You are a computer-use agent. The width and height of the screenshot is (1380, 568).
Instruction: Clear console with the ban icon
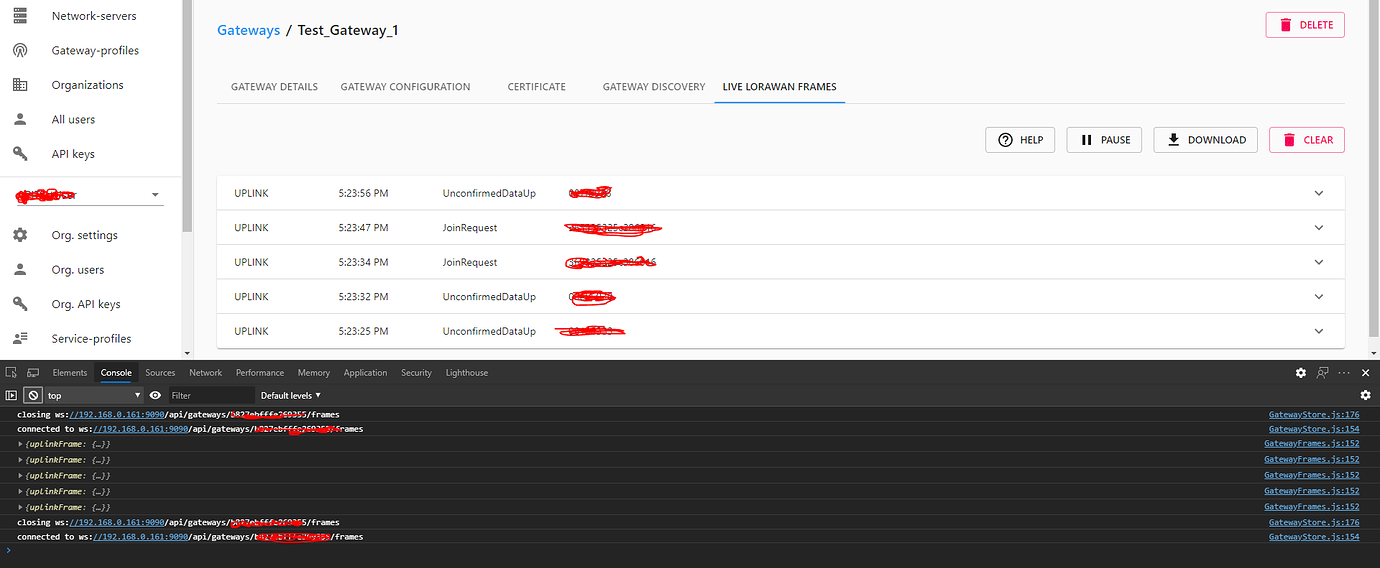tap(33, 395)
